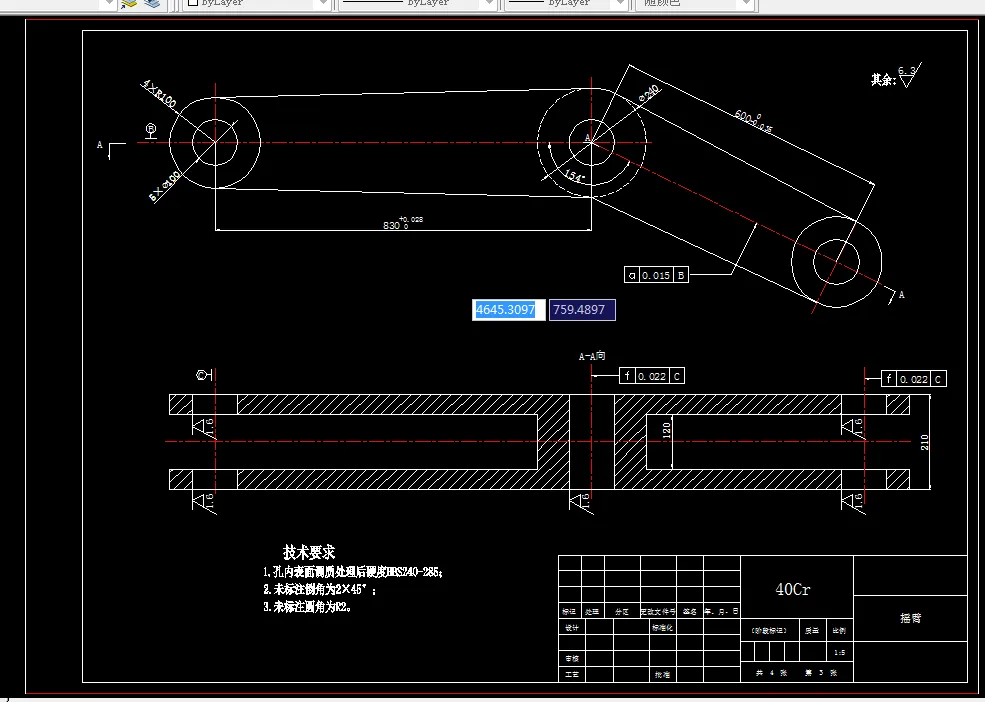Select technical note 2 about chamfer 2×45°
The height and width of the screenshot is (702, 985).
320,590
